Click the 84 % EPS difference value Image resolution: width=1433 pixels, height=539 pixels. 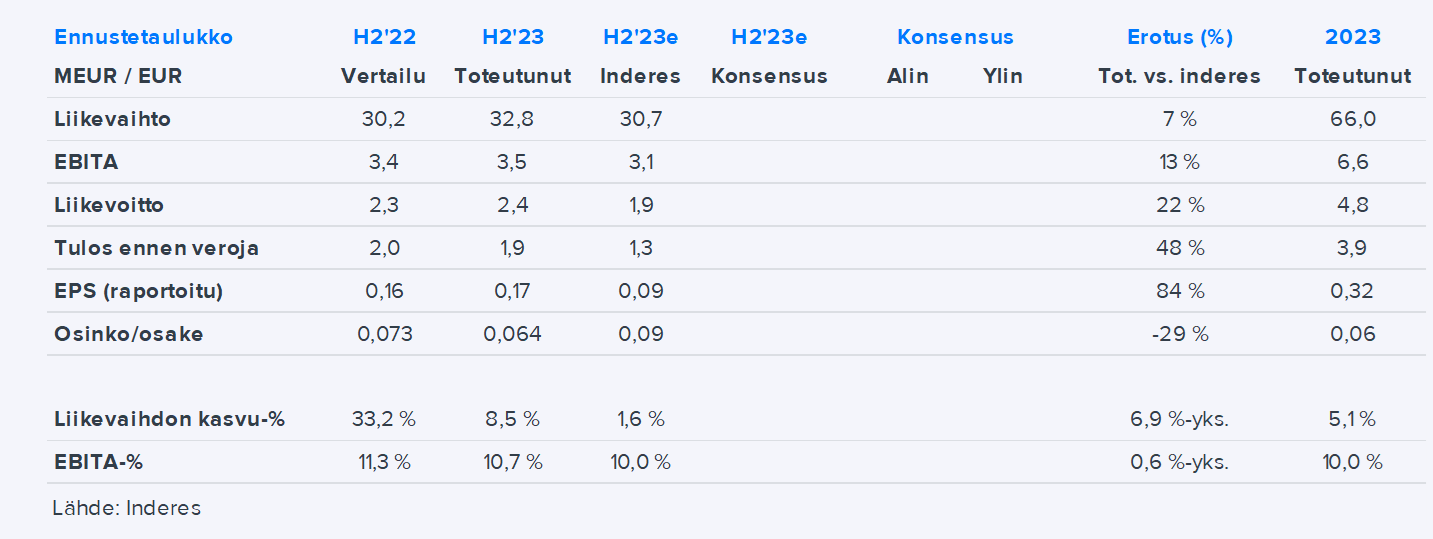click(1179, 291)
